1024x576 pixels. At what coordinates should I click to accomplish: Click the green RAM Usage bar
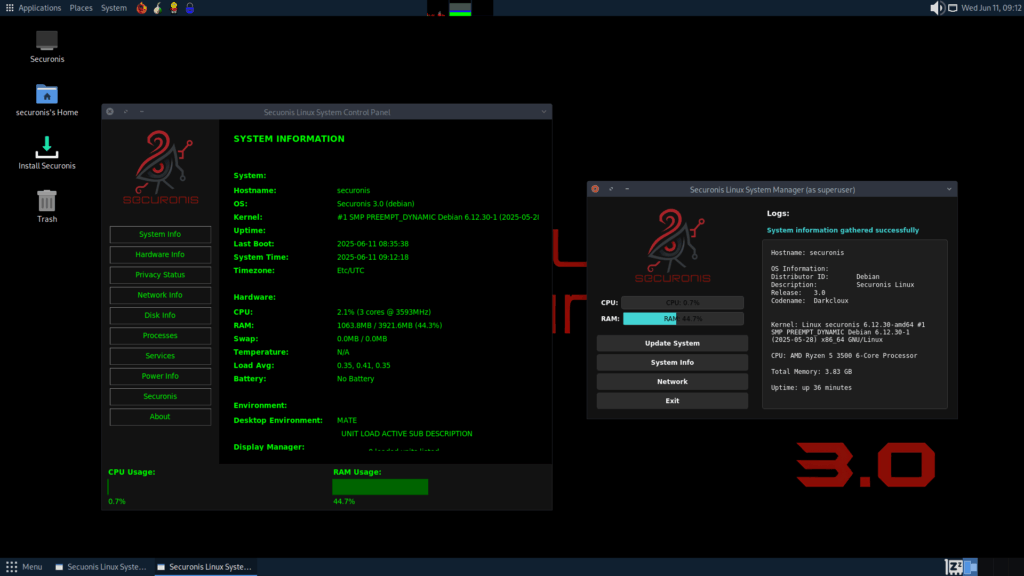click(x=380, y=487)
